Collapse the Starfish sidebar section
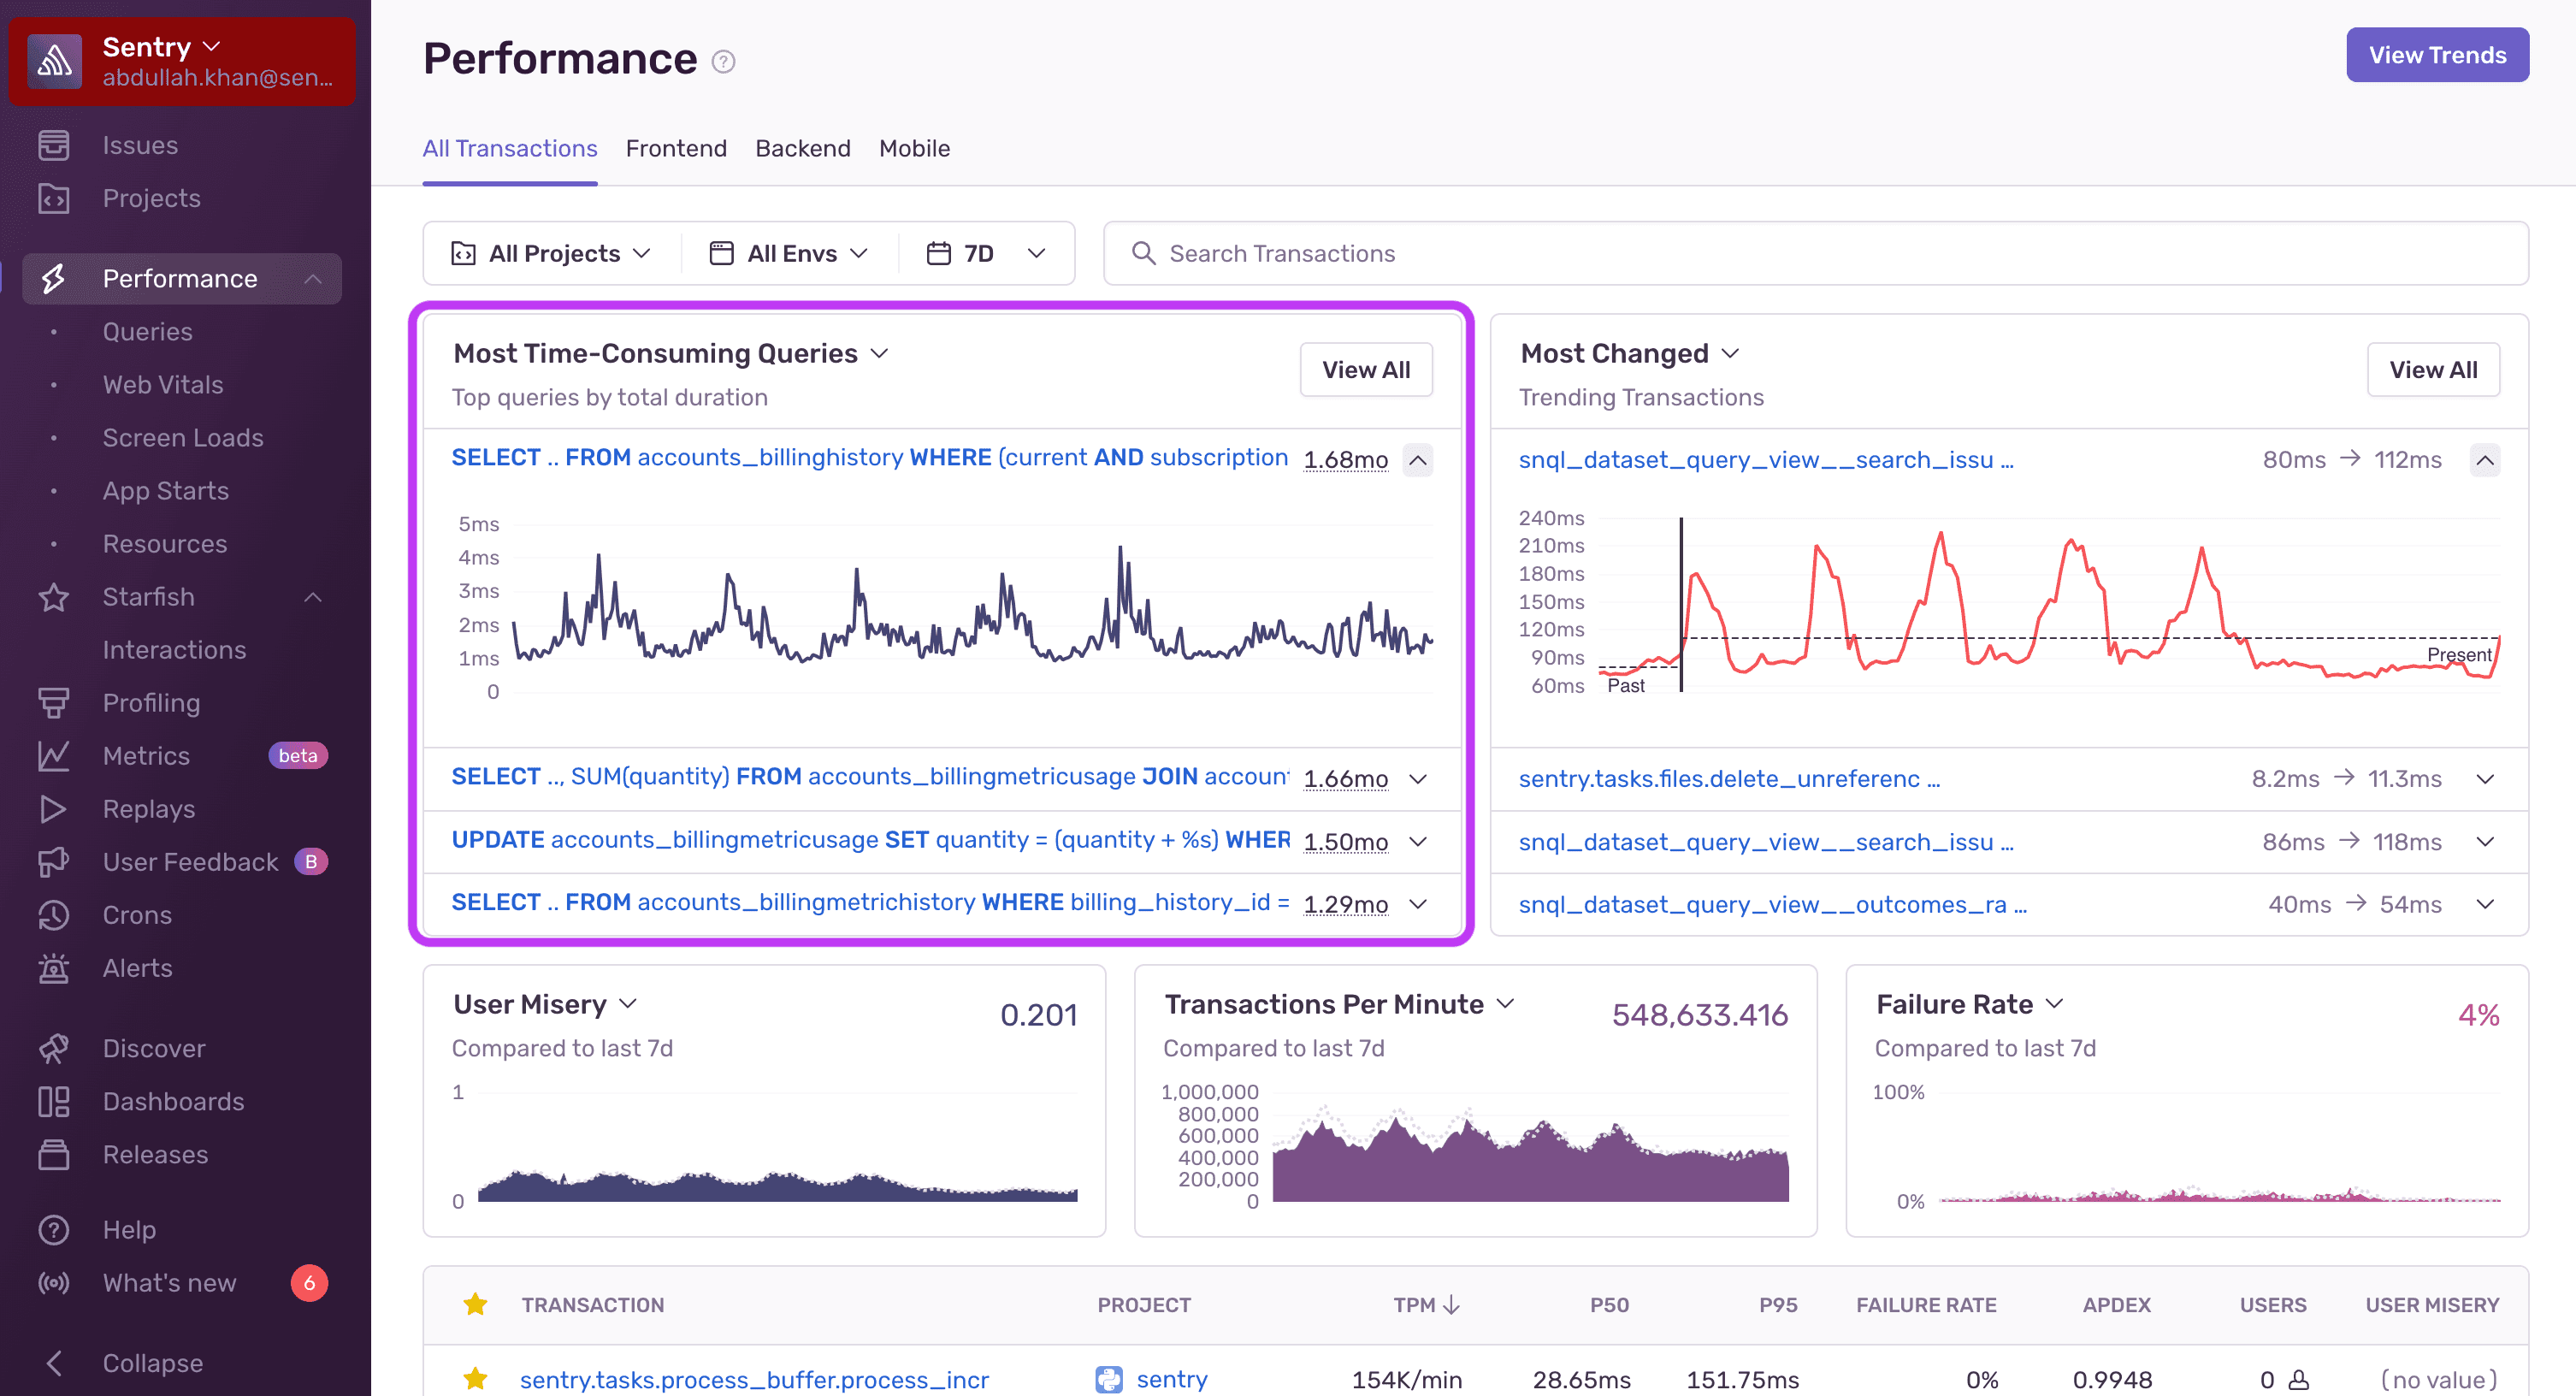Screen dimensions: 2576x1396 [313, 597]
